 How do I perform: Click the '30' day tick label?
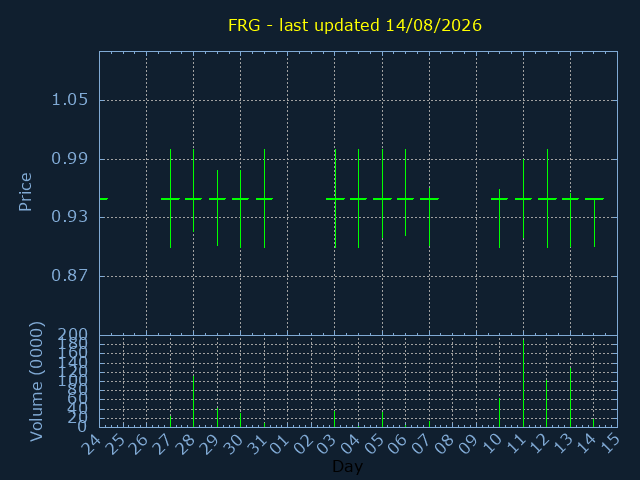pyautogui.click(x=233, y=444)
